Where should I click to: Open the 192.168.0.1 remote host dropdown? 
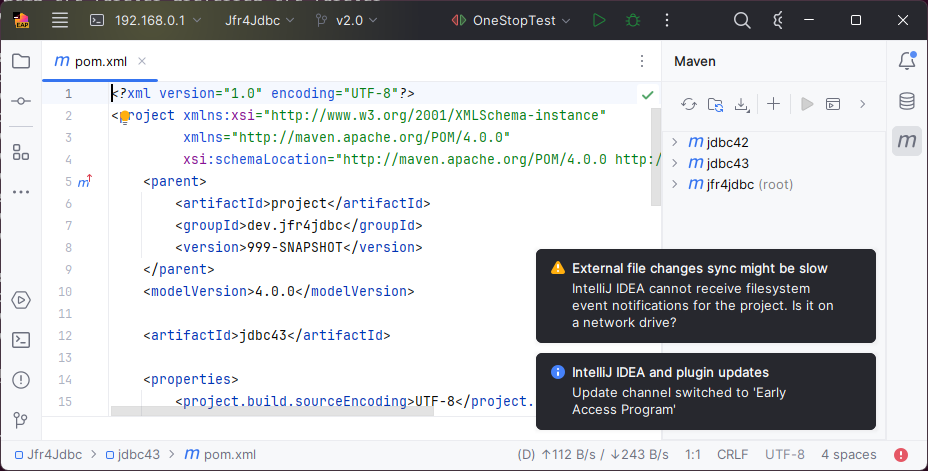point(145,20)
